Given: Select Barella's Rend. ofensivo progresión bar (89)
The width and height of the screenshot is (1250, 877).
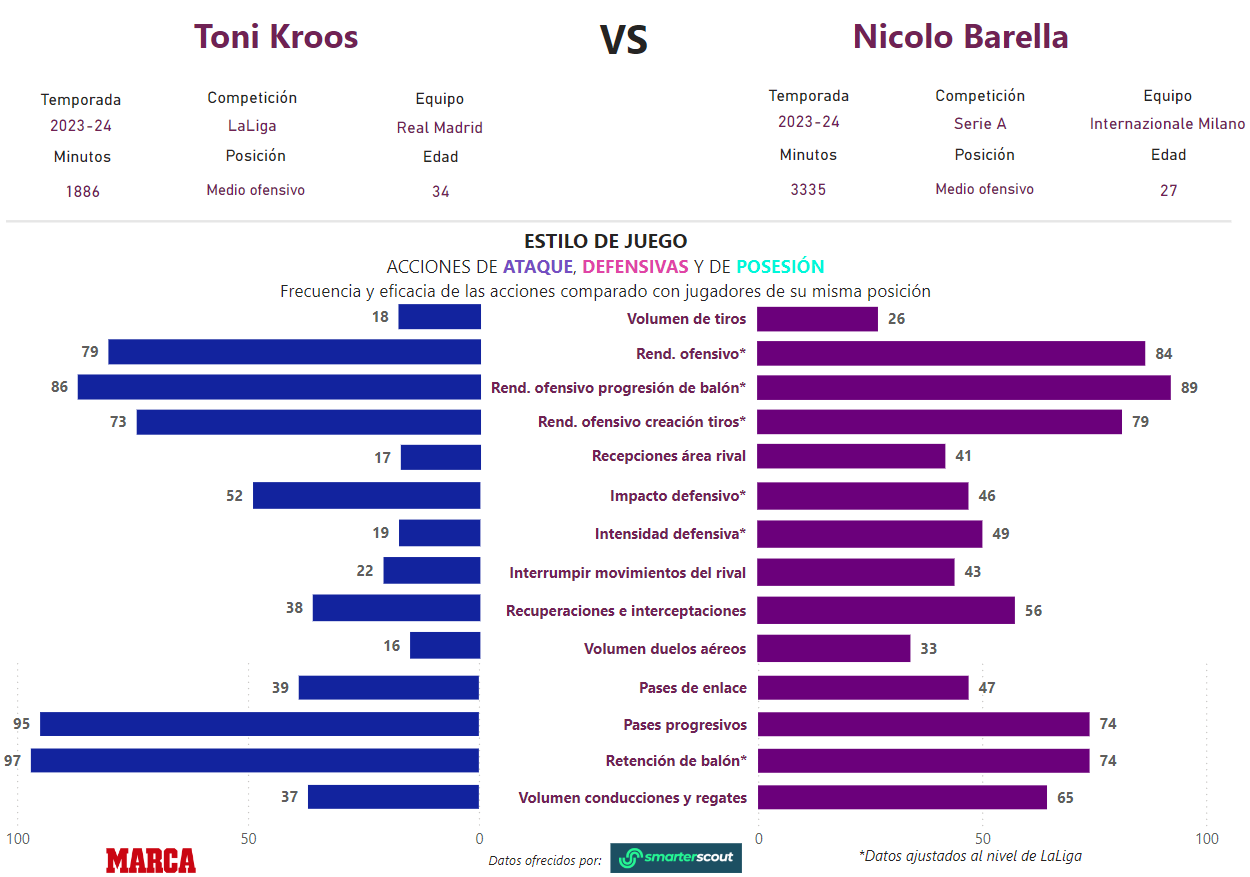Looking at the screenshot, I should (x=963, y=388).
